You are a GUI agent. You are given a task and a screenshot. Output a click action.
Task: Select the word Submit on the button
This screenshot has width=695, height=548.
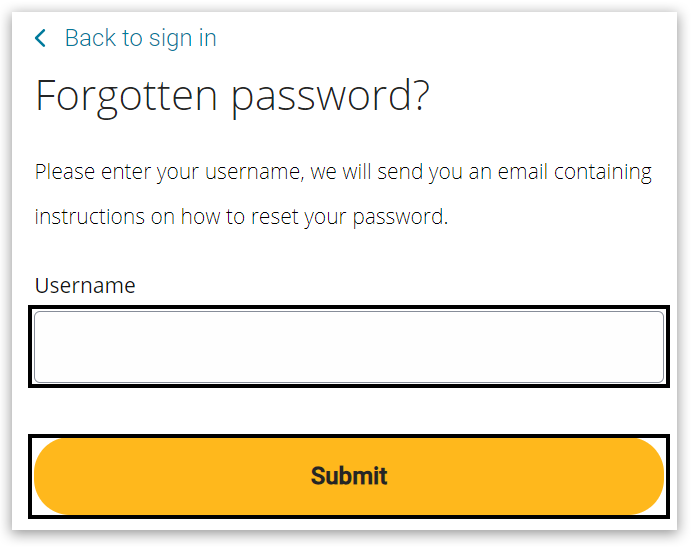coord(349,476)
